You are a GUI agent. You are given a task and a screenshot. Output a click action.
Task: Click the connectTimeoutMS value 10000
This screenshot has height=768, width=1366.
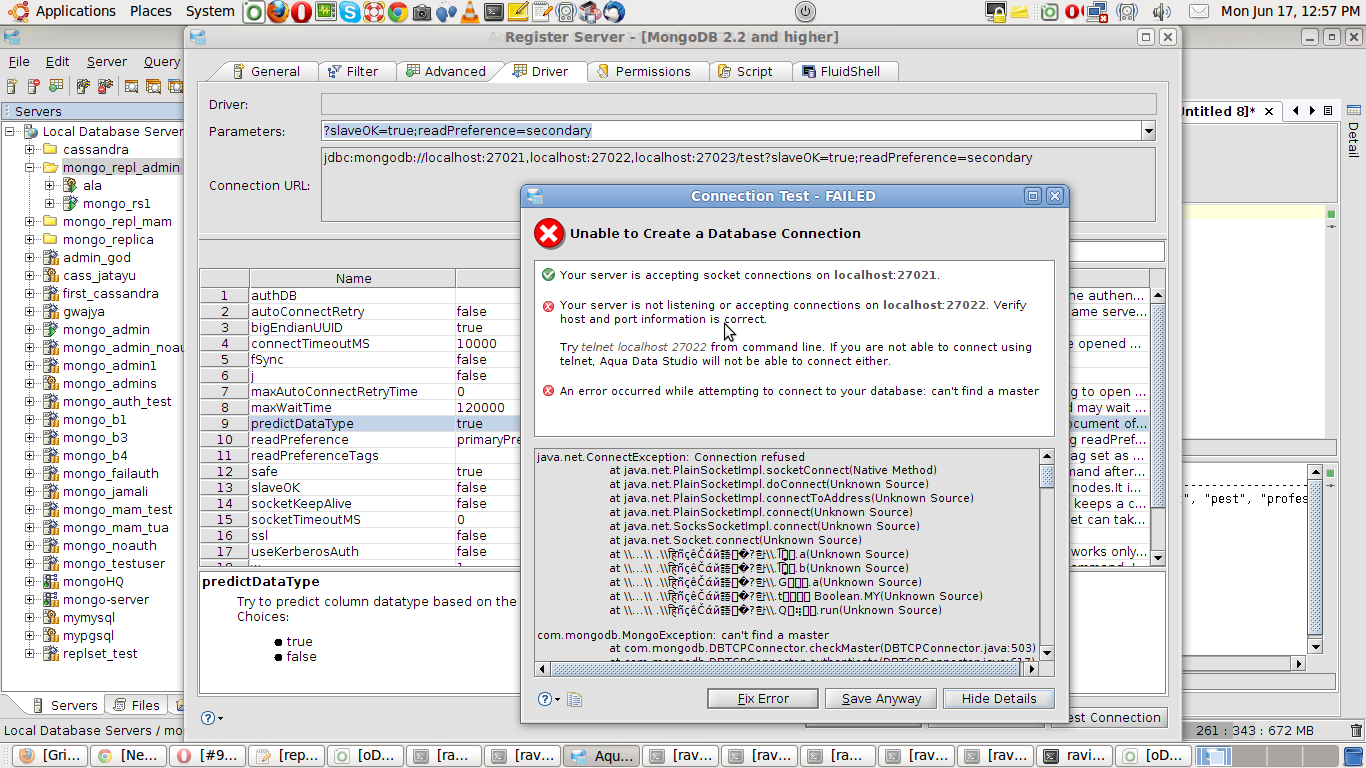click(477, 344)
